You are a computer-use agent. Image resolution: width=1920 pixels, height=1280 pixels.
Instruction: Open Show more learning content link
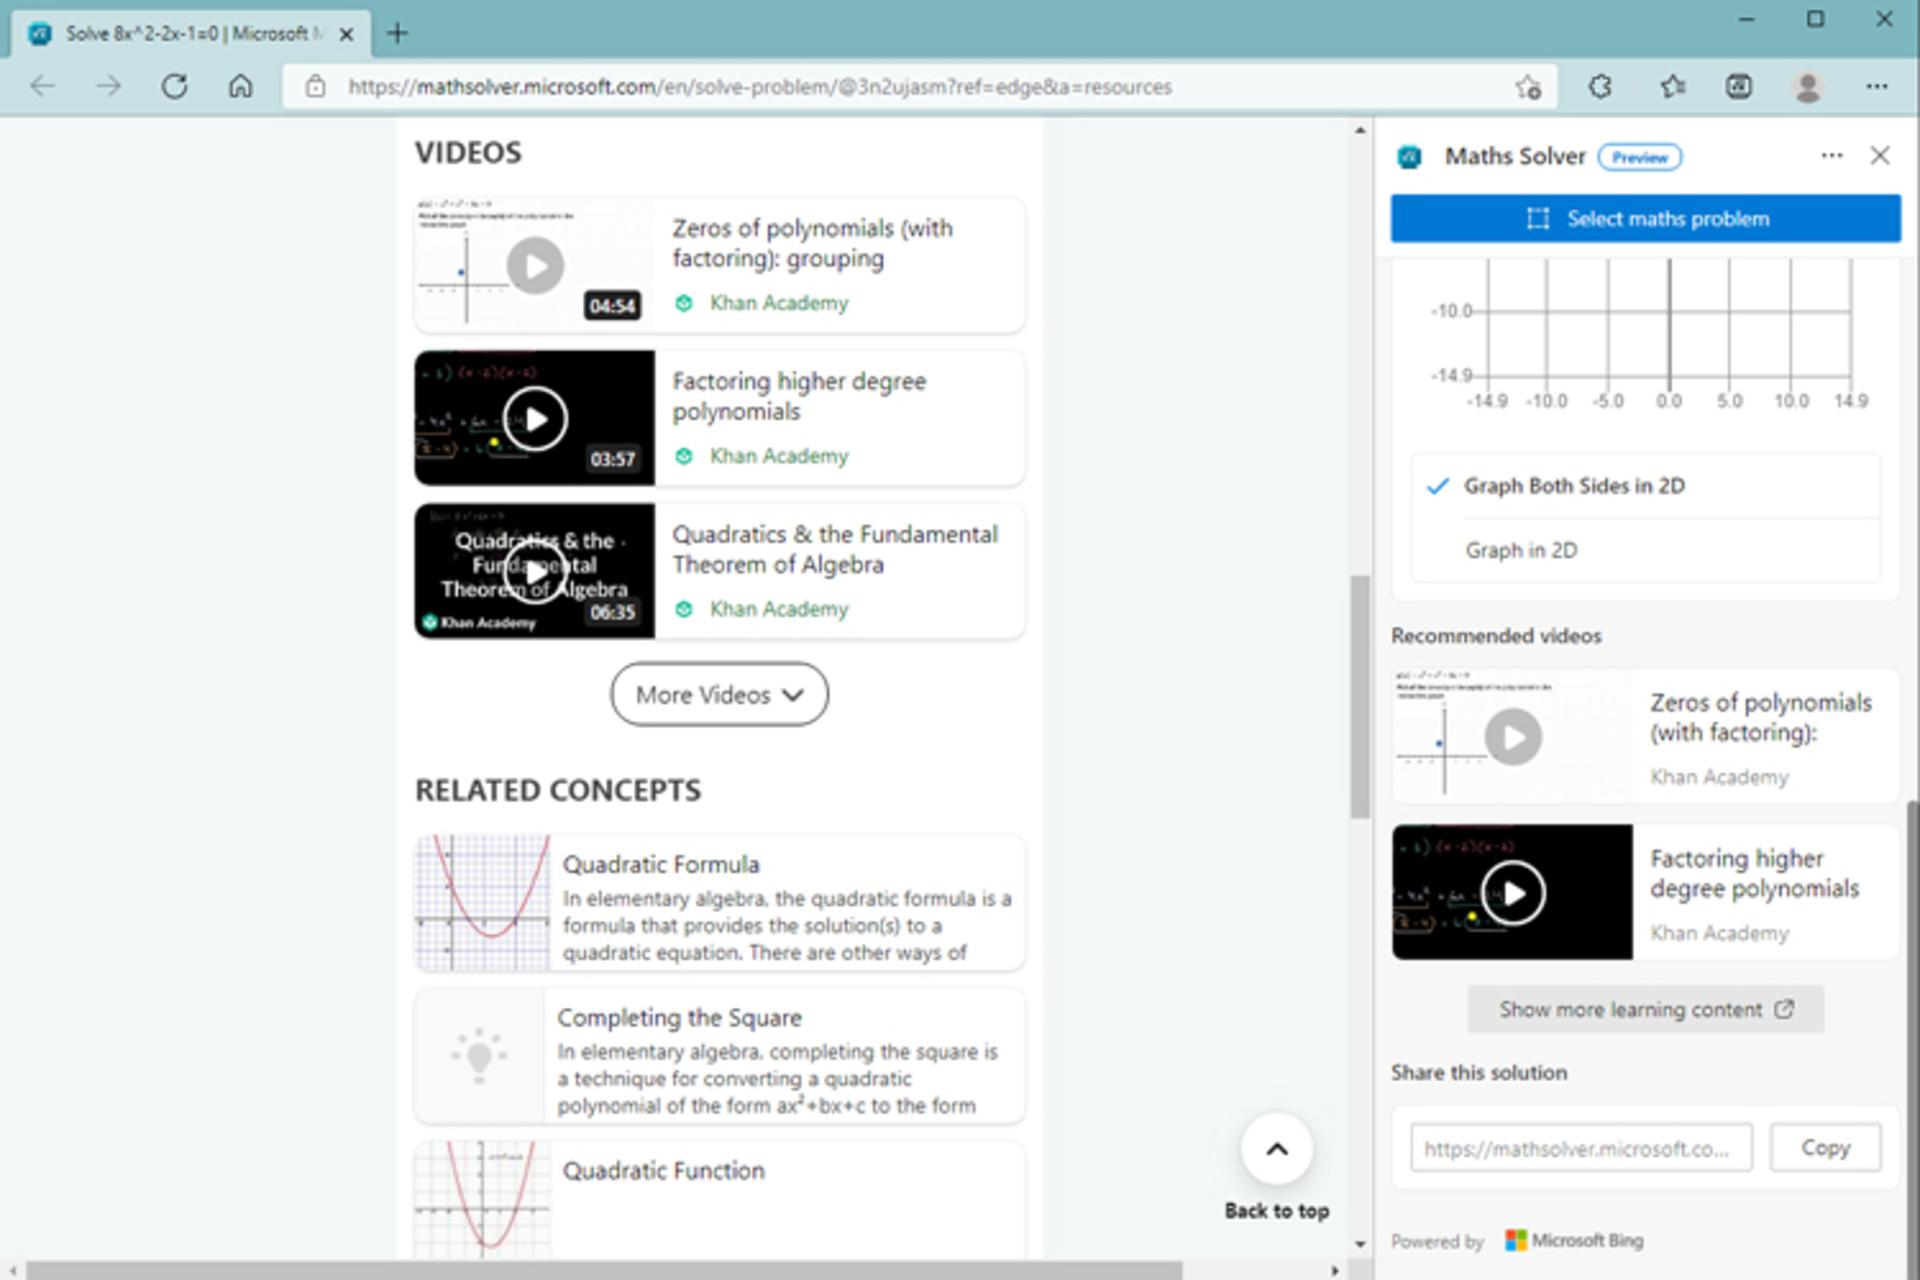point(1645,1010)
